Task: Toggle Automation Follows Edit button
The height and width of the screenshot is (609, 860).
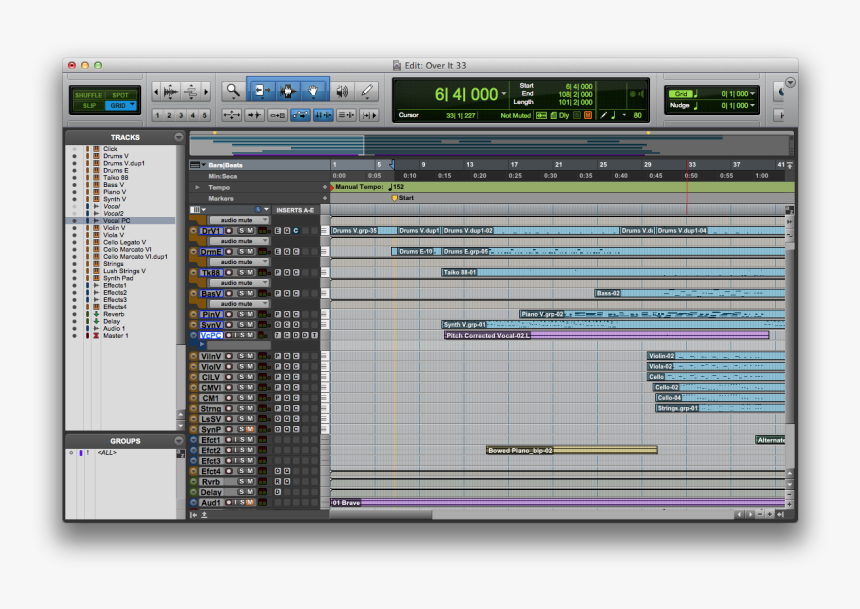Action: [x=301, y=115]
